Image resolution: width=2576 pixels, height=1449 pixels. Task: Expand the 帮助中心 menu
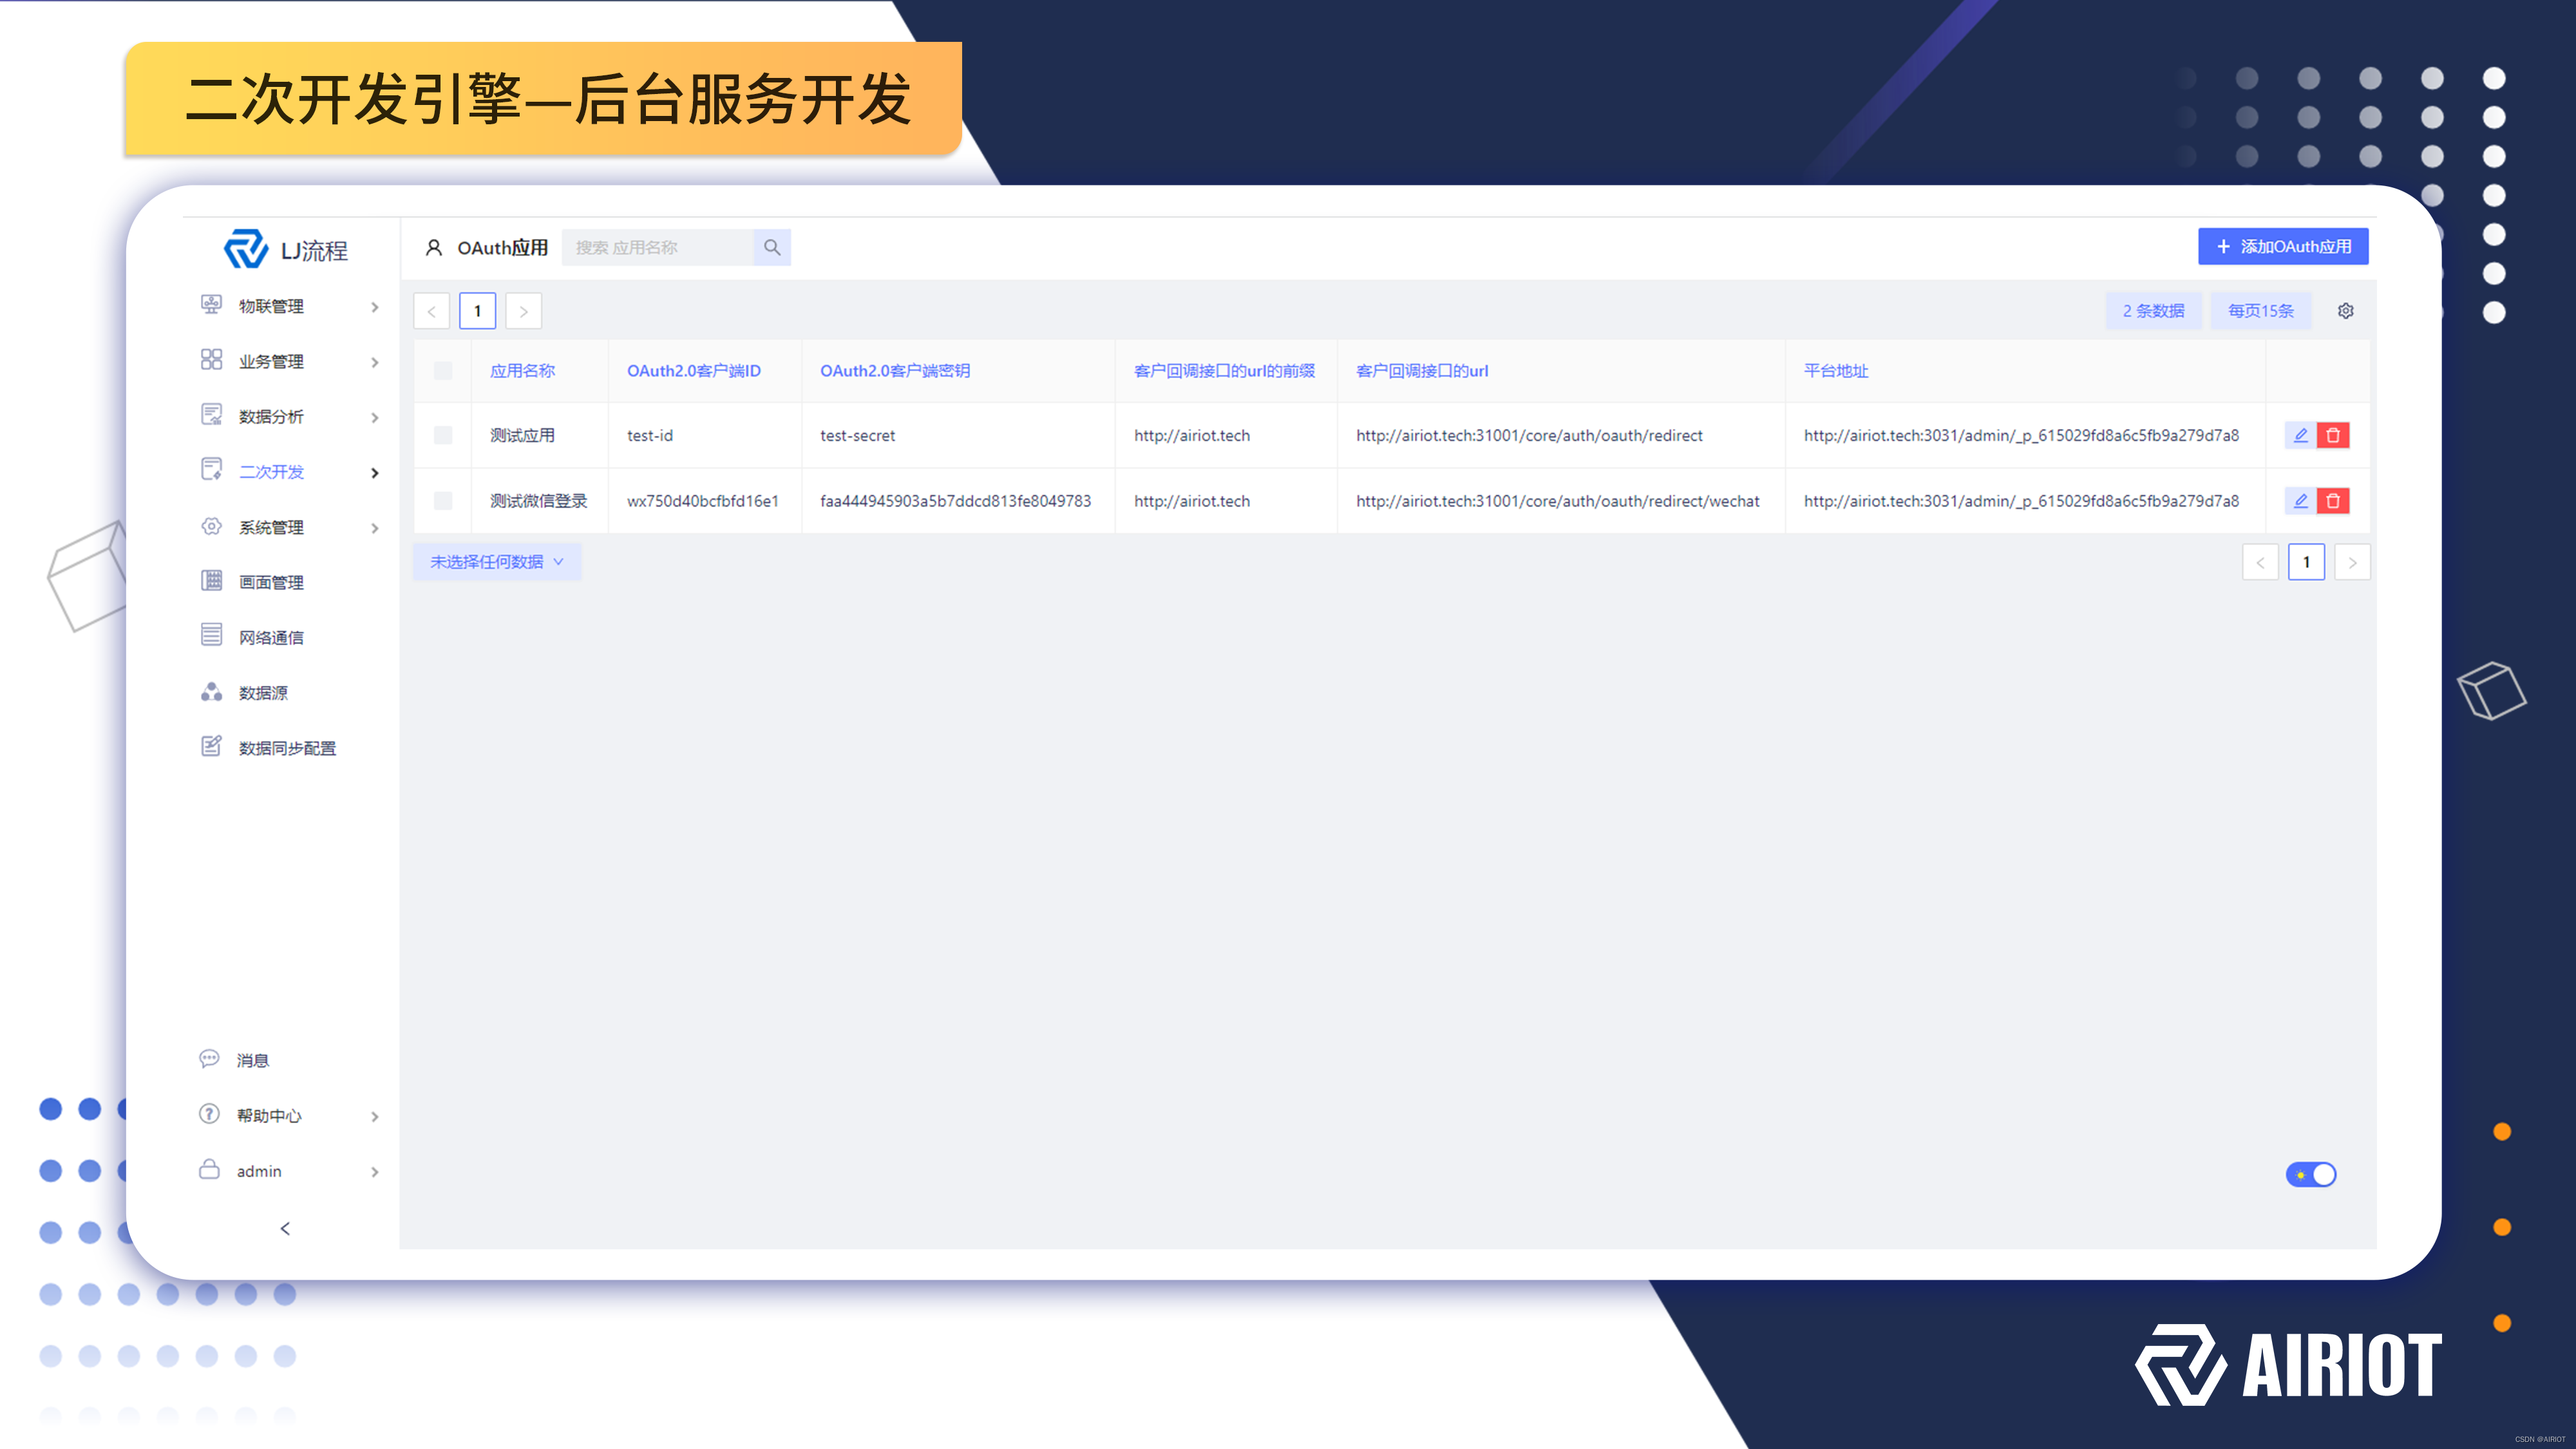[375, 1116]
